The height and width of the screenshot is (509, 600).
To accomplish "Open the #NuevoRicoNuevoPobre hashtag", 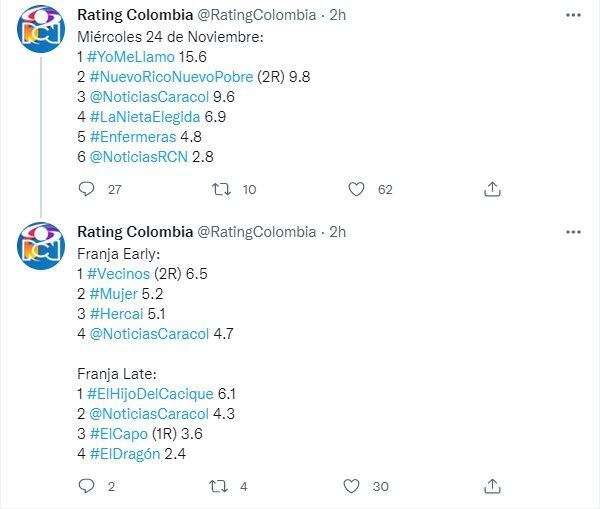I will click(x=170, y=76).
